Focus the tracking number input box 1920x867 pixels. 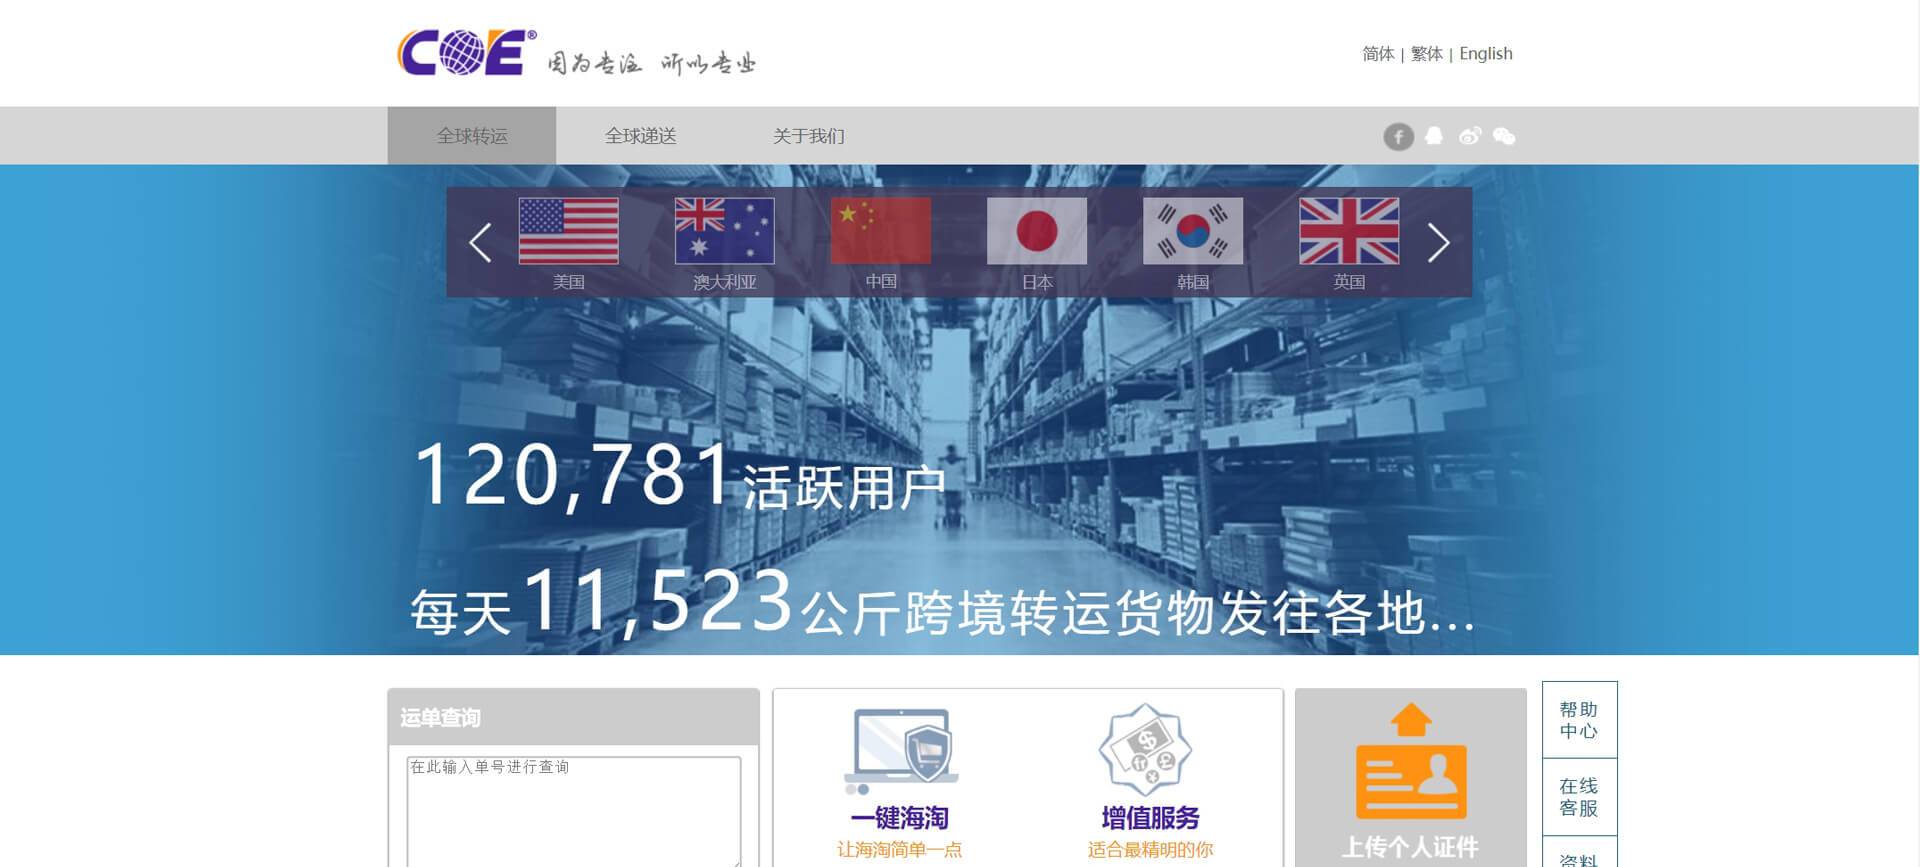tap(573, 808)
